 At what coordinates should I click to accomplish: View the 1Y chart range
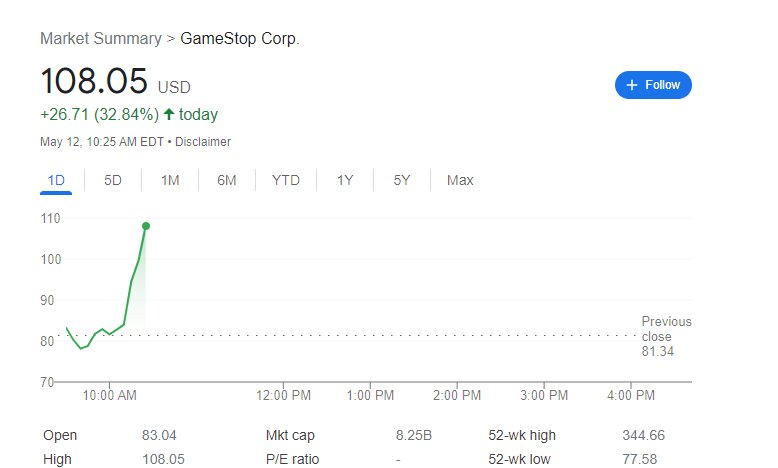click(345, 180)
